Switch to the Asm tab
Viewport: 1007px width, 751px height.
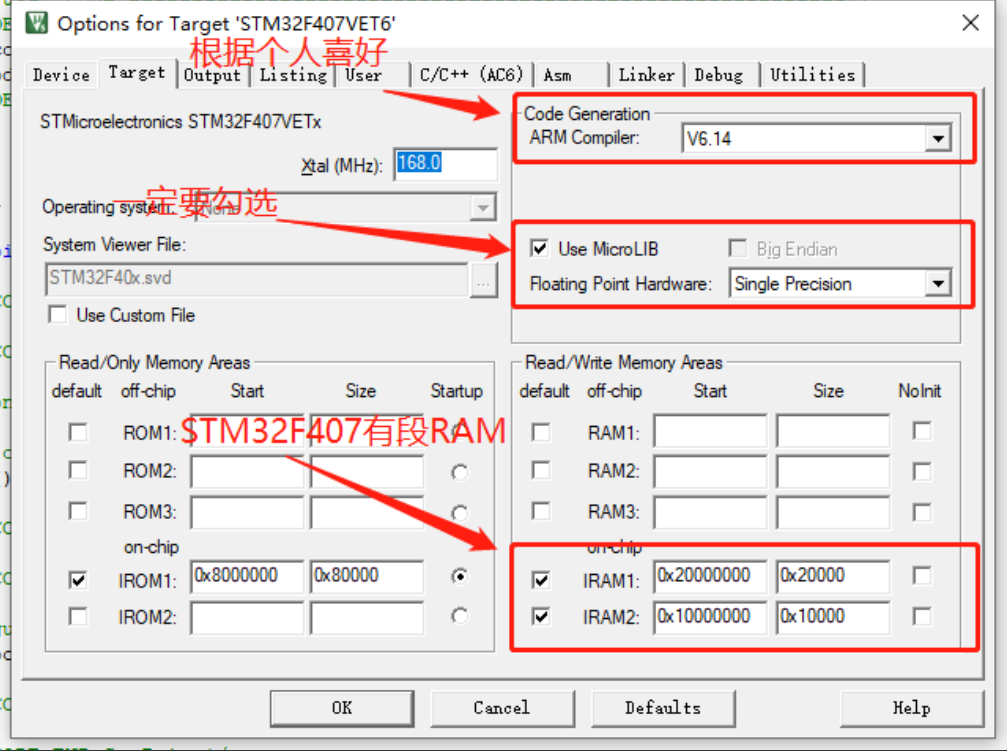pos(557,75)
